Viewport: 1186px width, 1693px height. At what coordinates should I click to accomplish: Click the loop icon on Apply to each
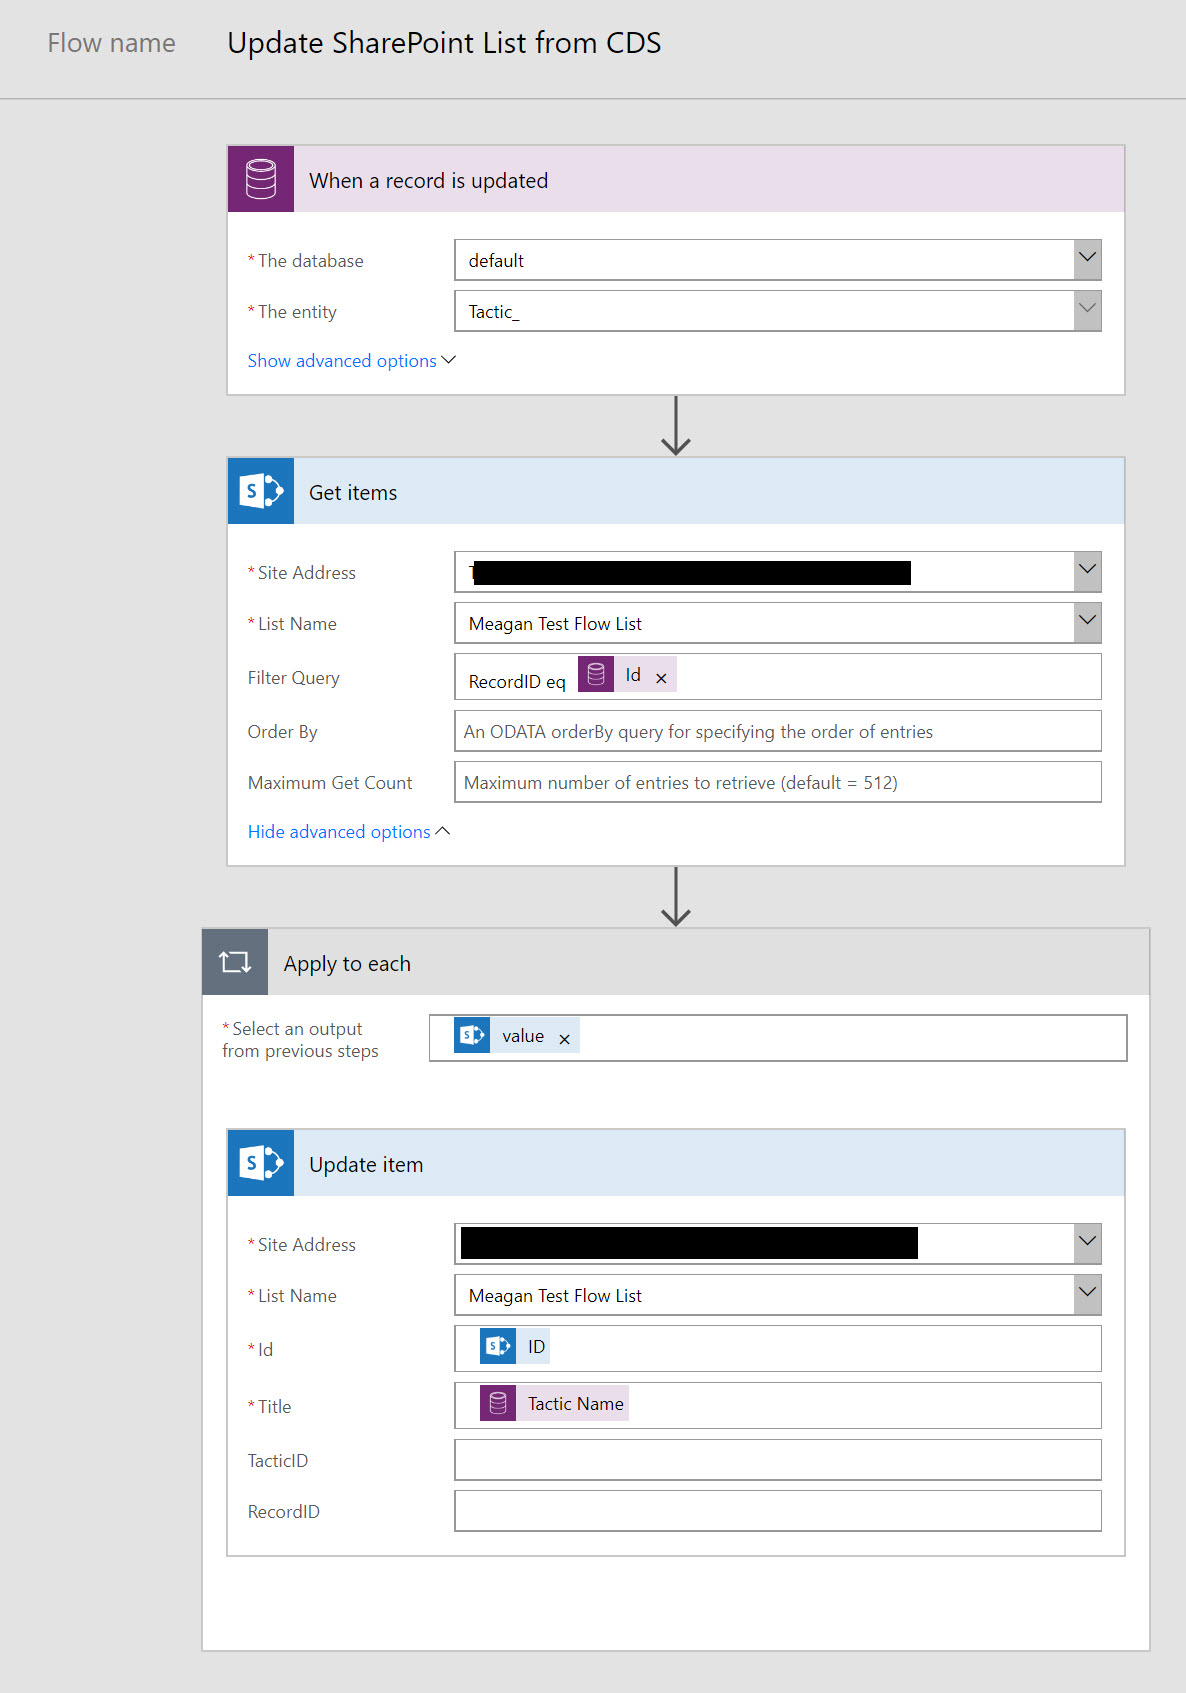(235, 962)
